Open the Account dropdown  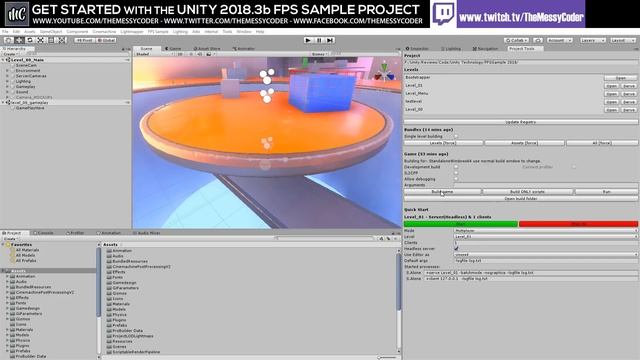tap(560, 40)
